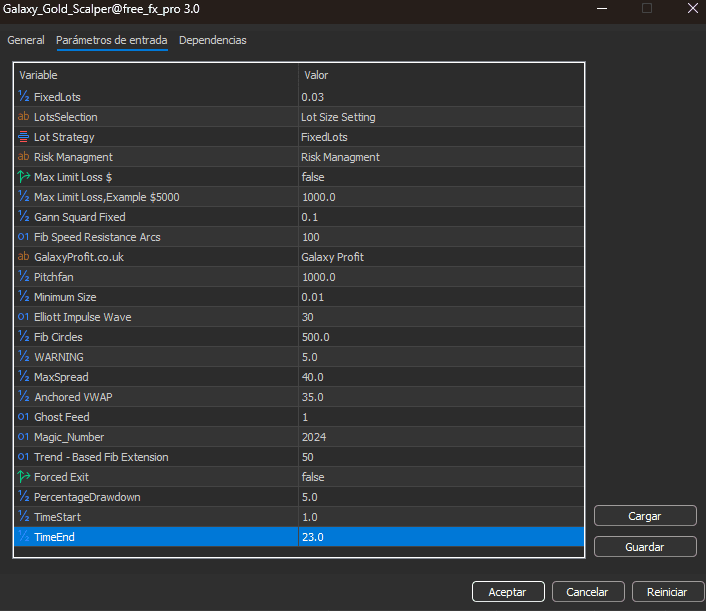
Task: Open the Dependencias tab
Action: [x=212, y=40]
